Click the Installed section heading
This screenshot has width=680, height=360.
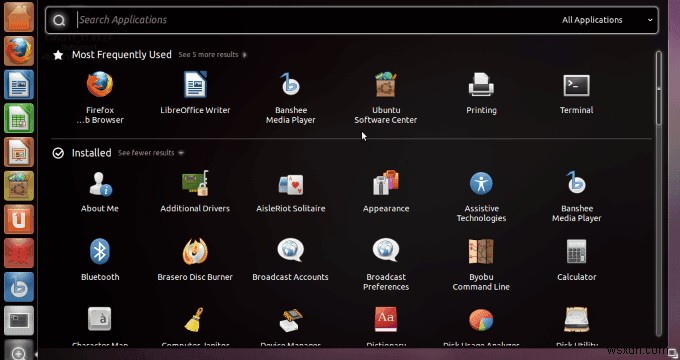92,153
